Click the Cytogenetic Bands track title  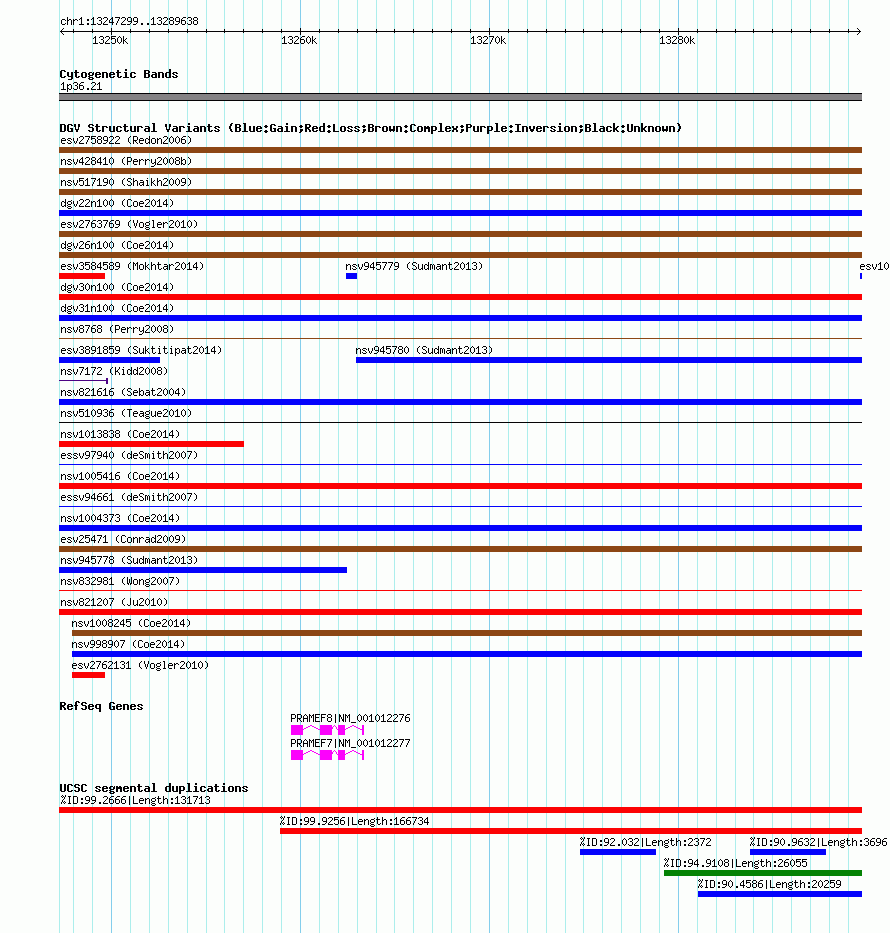point(119,74)
